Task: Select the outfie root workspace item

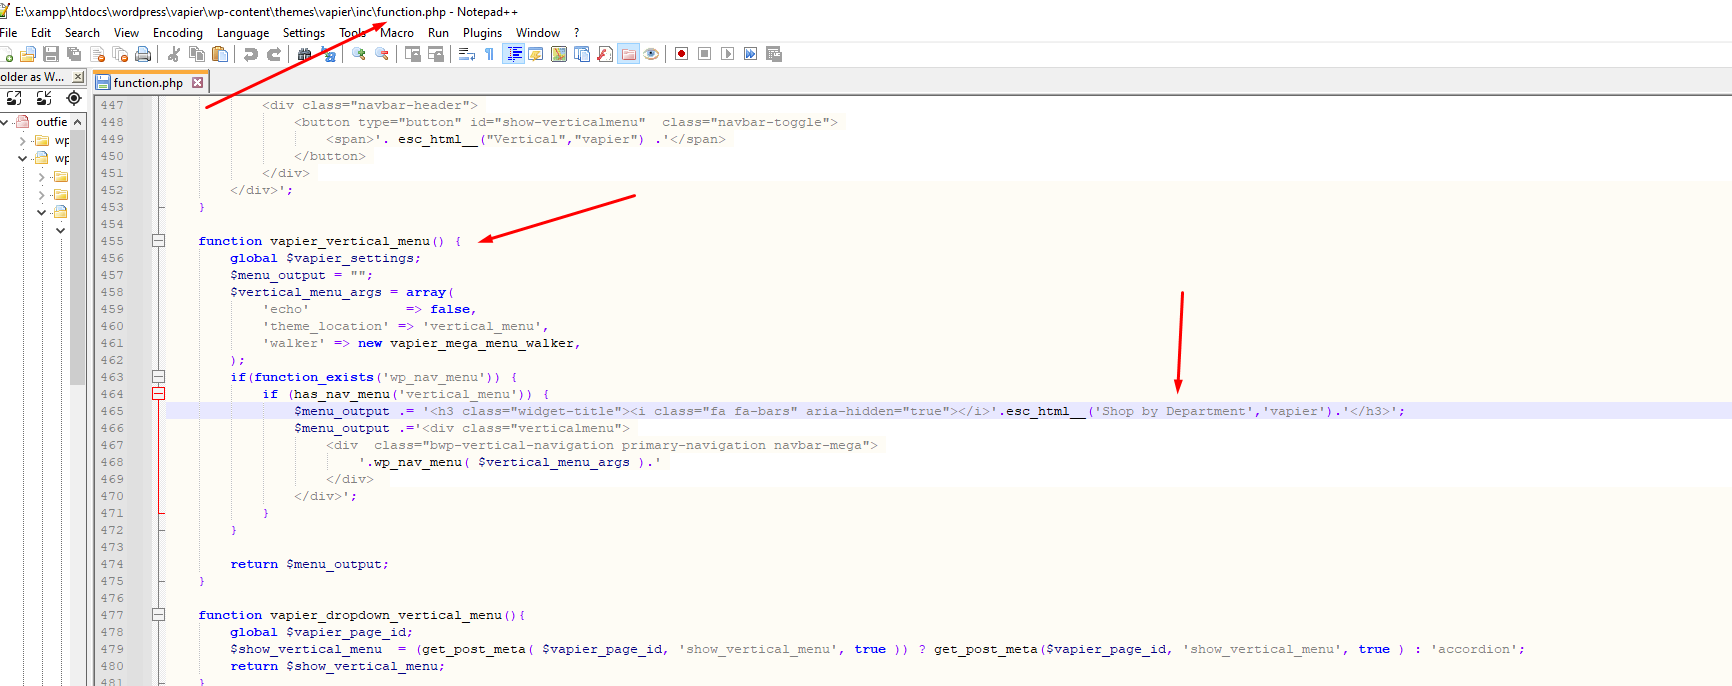Action: click(51, 122)
